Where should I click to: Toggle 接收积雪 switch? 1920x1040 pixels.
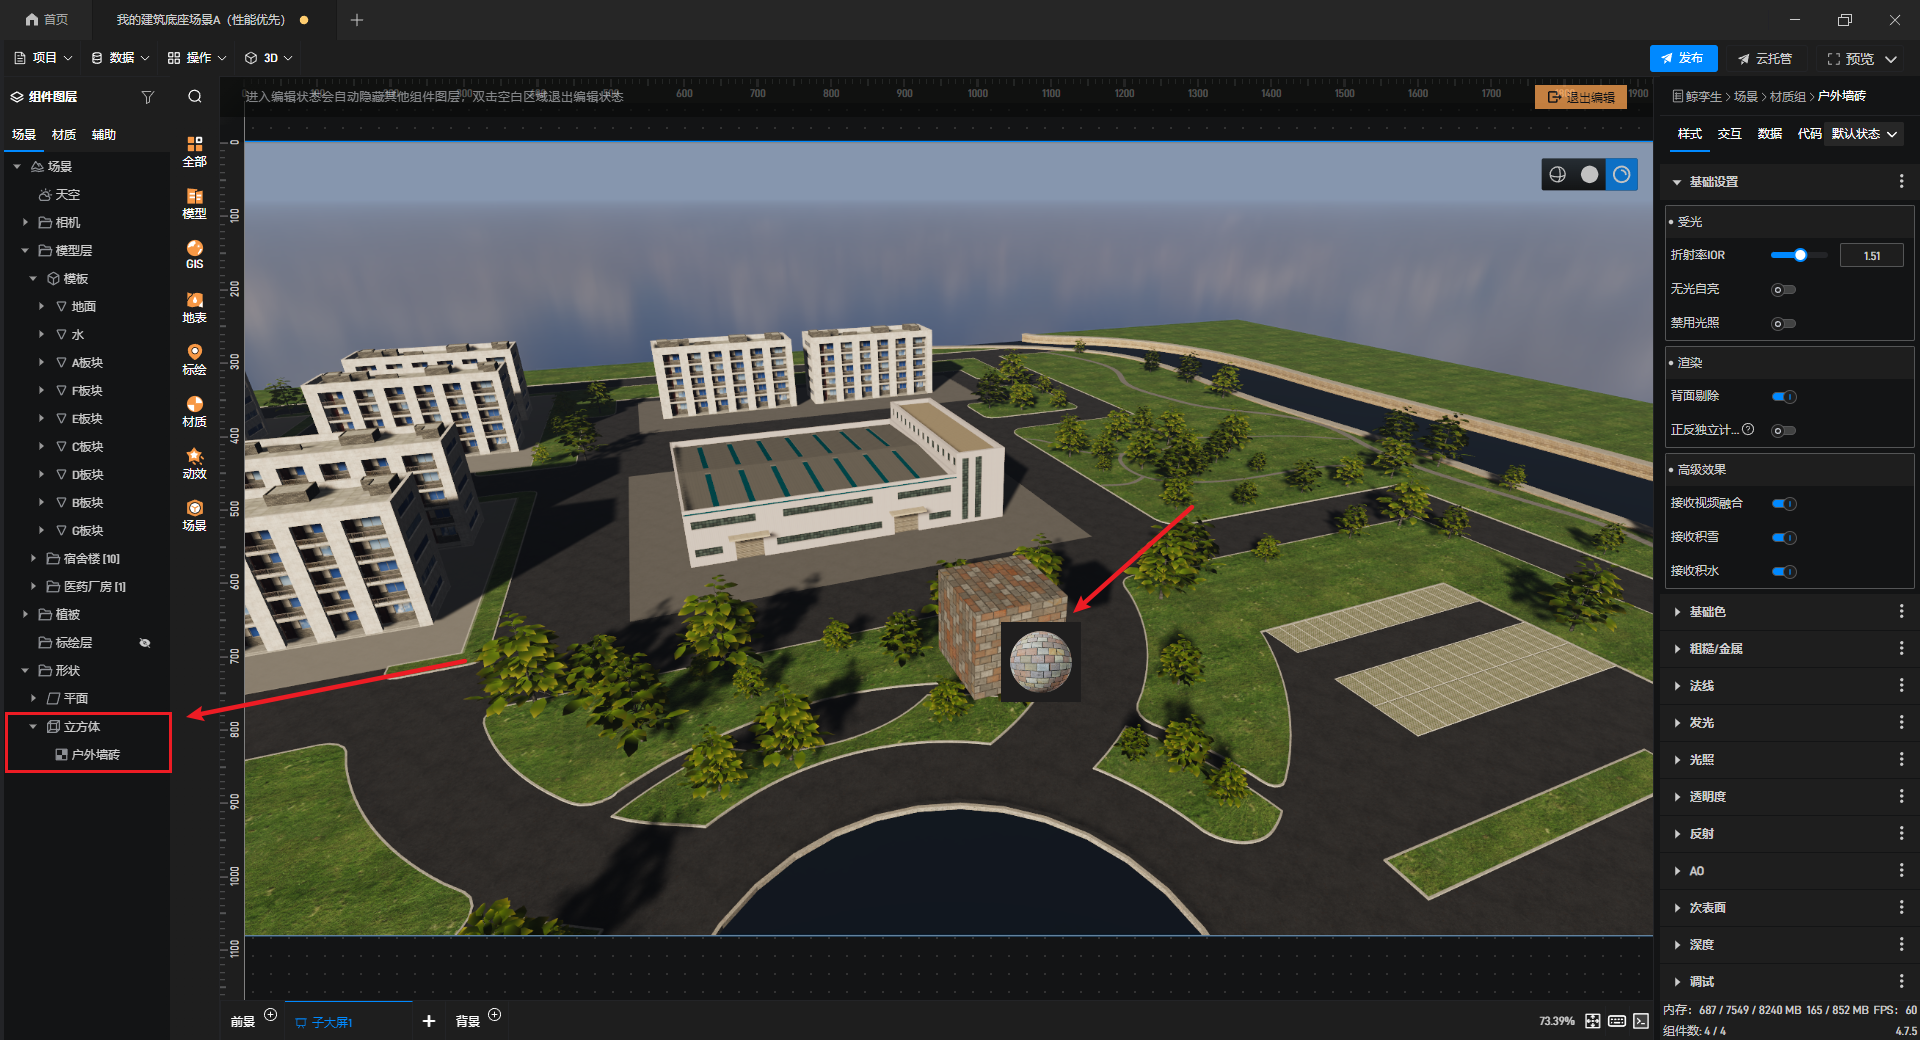(1784, 538)
